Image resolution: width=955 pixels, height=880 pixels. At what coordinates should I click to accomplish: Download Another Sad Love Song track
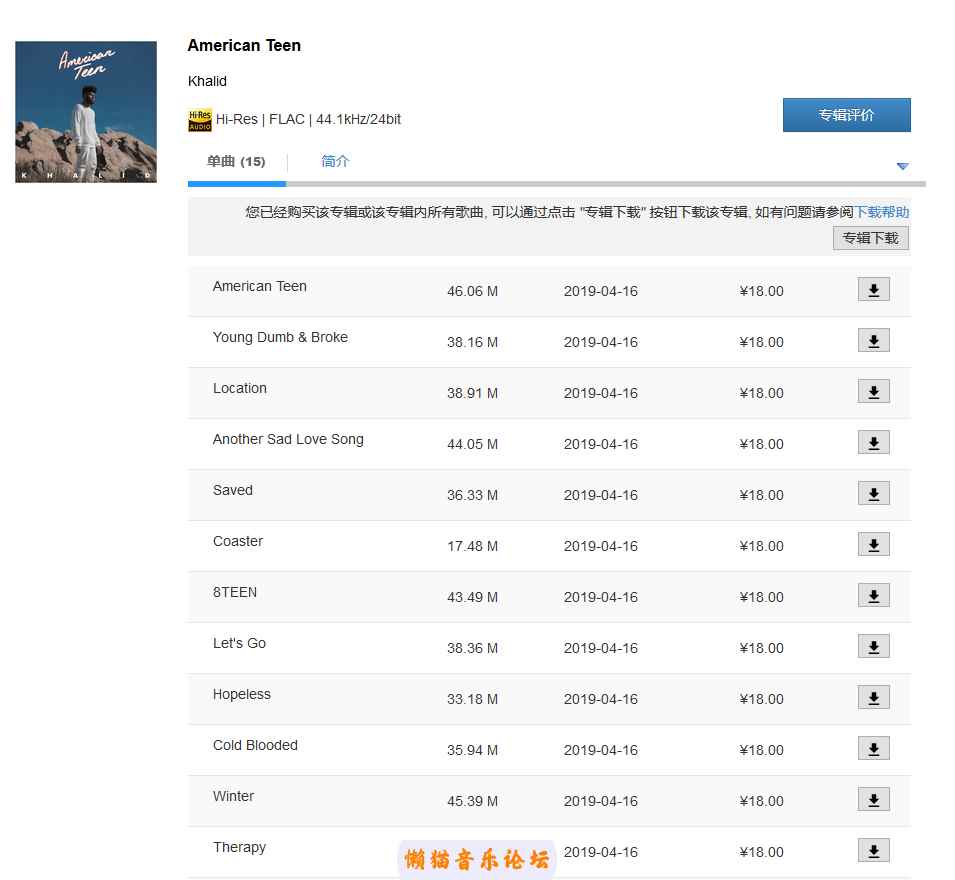coord(873,443)
